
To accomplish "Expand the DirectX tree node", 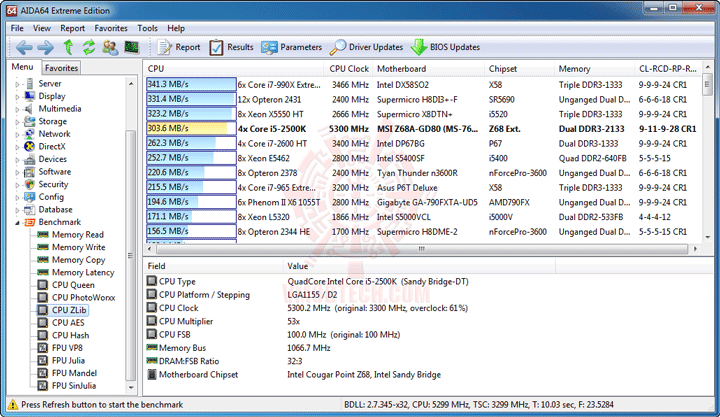I will click(x=17, y=147).
